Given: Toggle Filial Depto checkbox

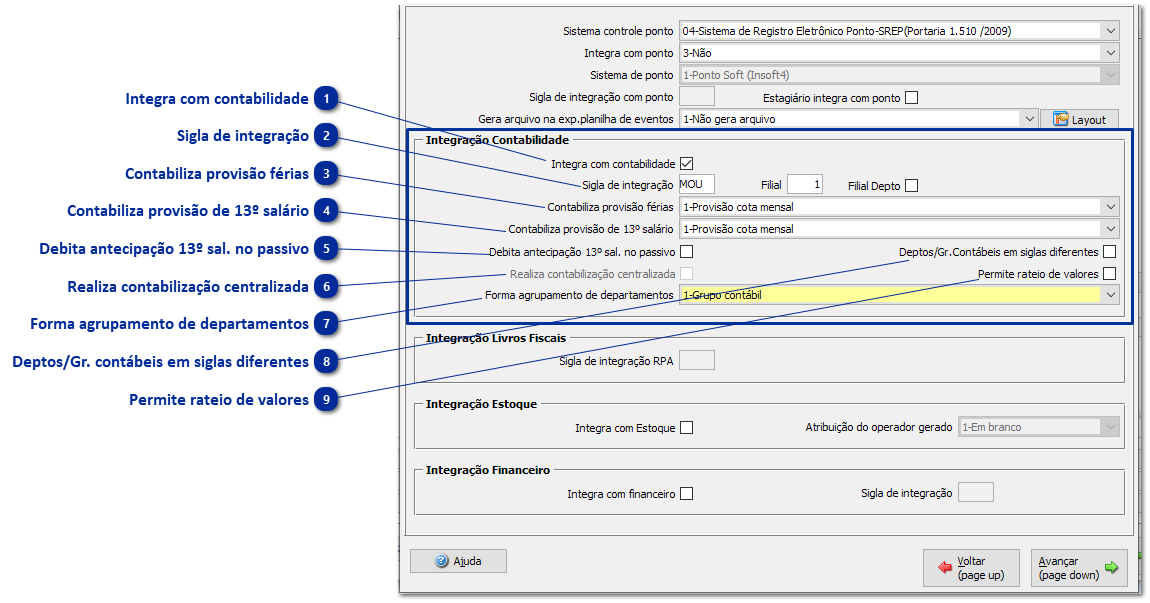Looking at the screenshot, I should point(912,186).
